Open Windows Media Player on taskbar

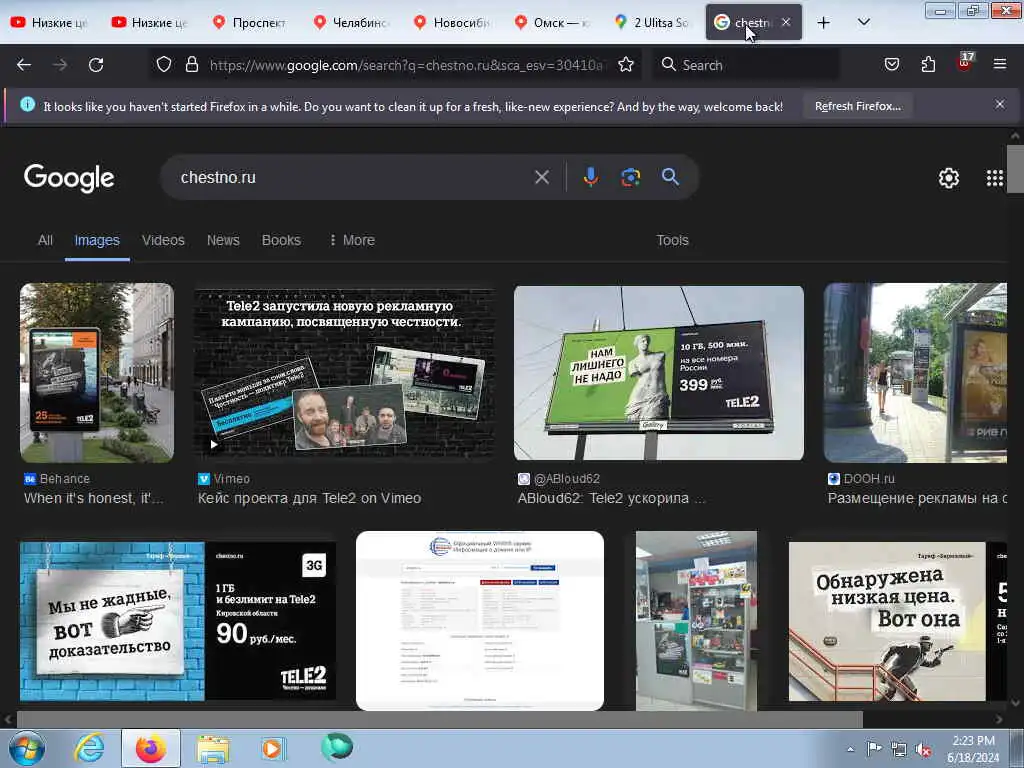tap(273, 748)
